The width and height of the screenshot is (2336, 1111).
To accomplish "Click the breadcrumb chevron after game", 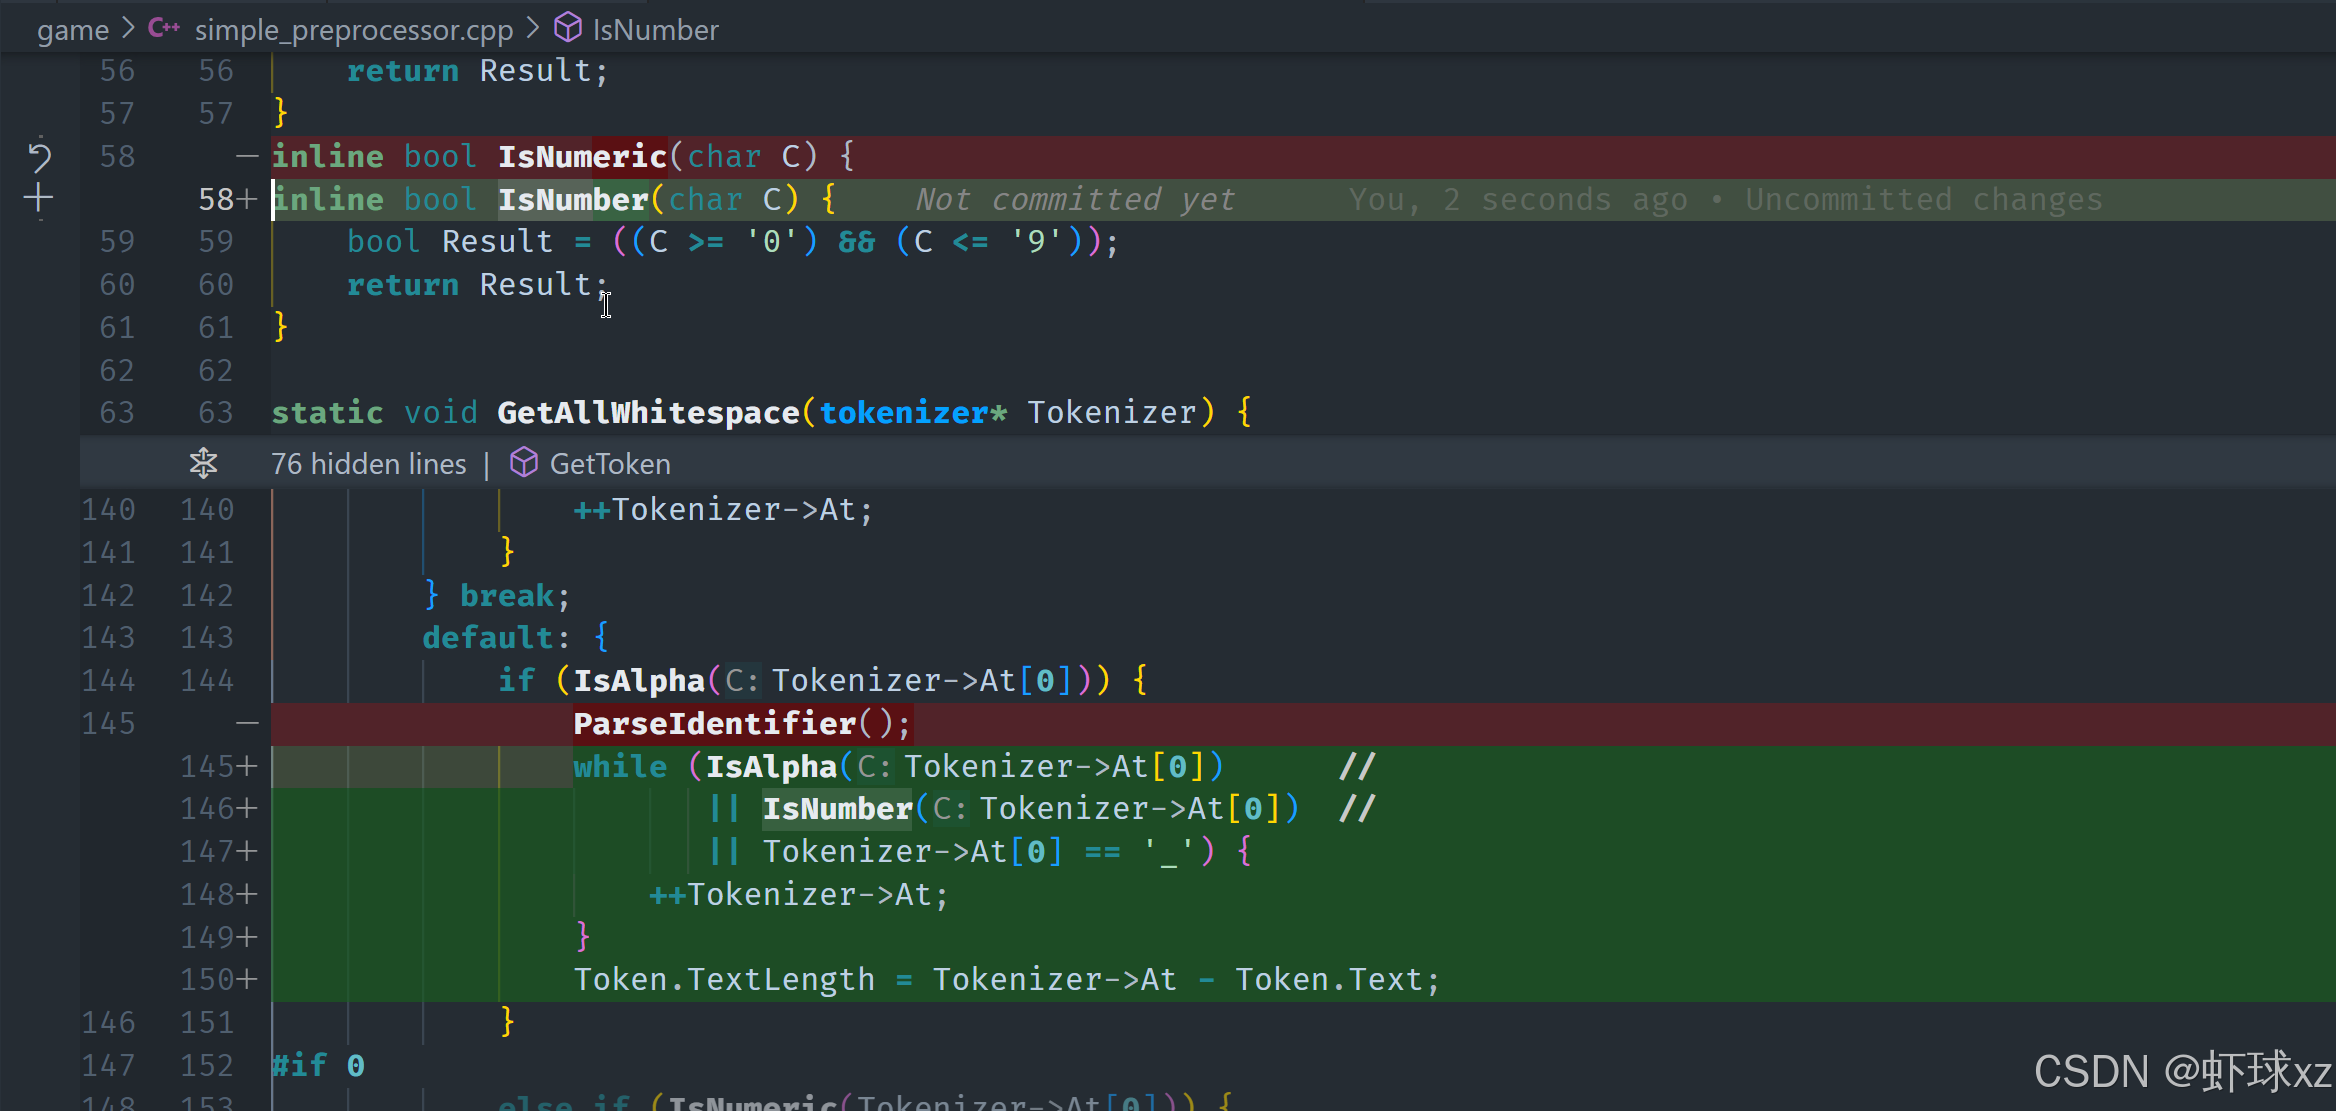I will pyautogui.click(x=128, y=29).
